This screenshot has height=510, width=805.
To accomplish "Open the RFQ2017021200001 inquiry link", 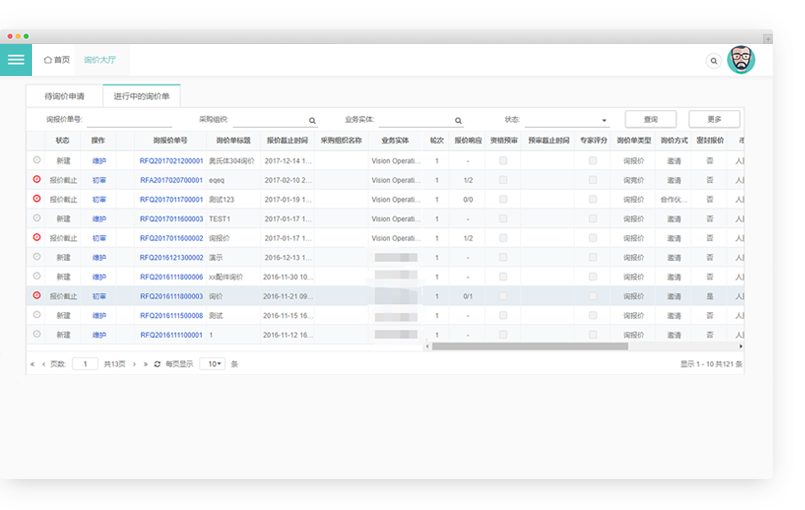I will (x=171, y=160).
